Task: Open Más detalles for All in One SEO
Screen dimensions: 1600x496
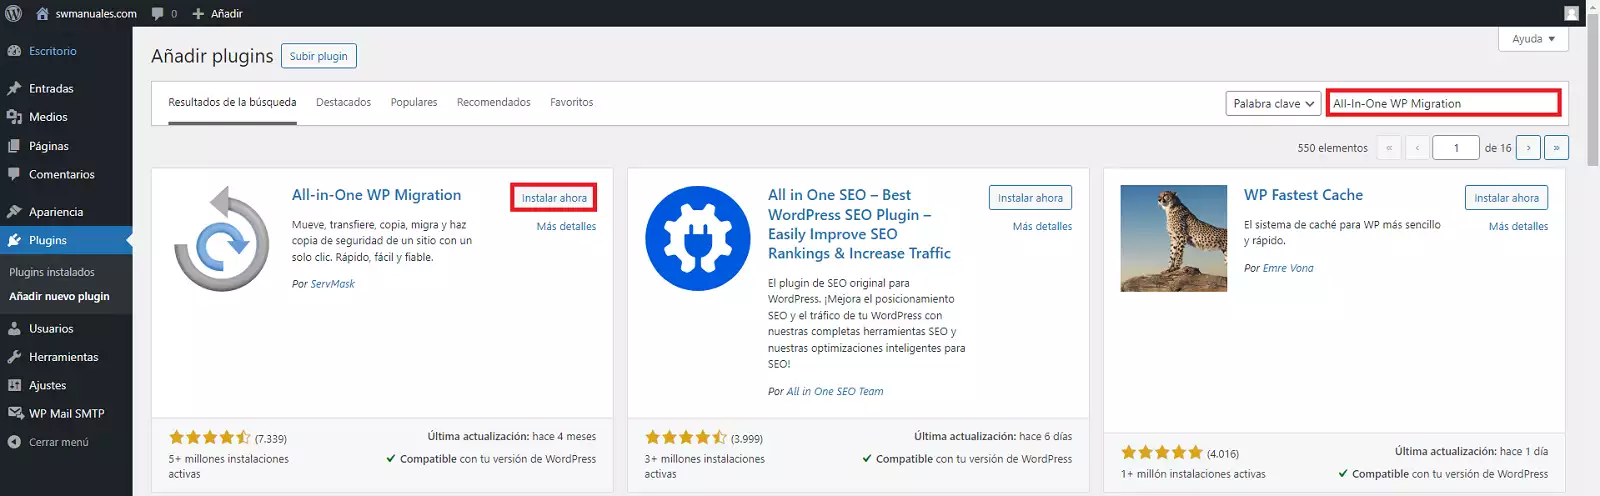Action: coord(1042,227)
